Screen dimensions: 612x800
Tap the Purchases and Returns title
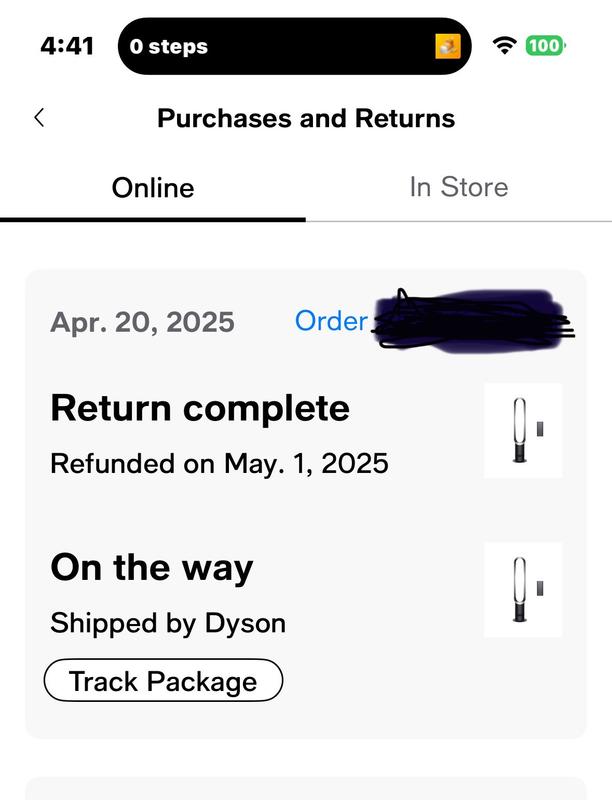tap(306, 118)
